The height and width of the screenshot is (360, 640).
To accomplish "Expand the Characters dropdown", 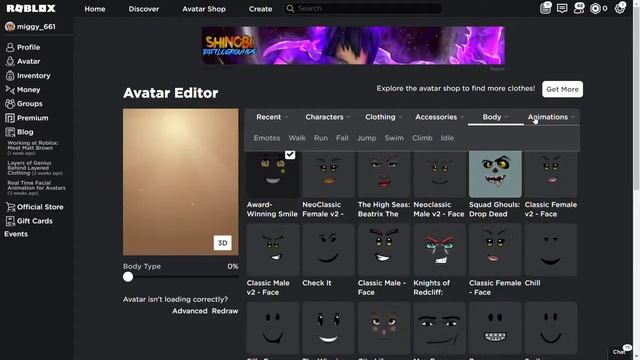I will coord(328,117).
